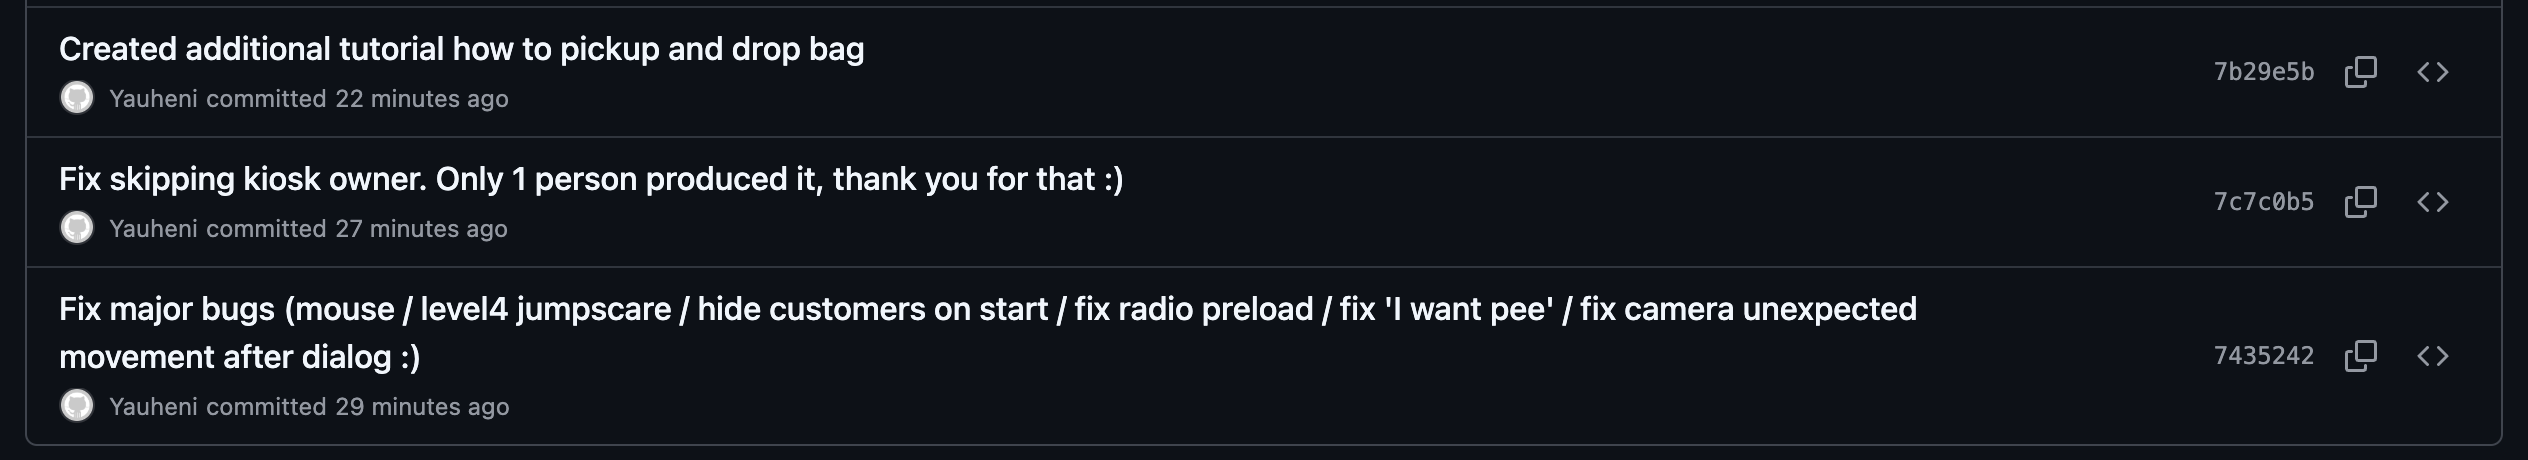This screenshot has width=2528, height=460.
Task: Copy full SHA for commit 7435242
Action: click(x=2360, y=356)
